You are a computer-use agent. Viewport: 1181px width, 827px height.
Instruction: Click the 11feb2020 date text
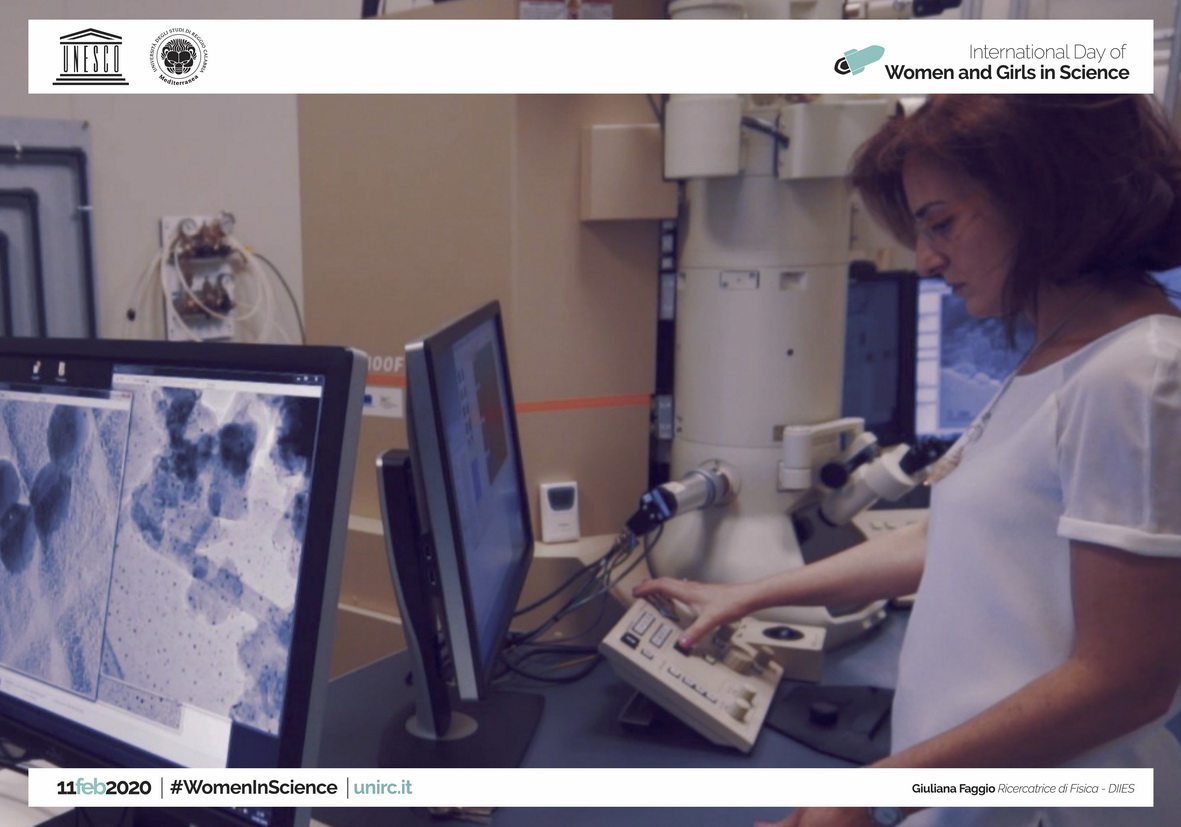[104, 788]
